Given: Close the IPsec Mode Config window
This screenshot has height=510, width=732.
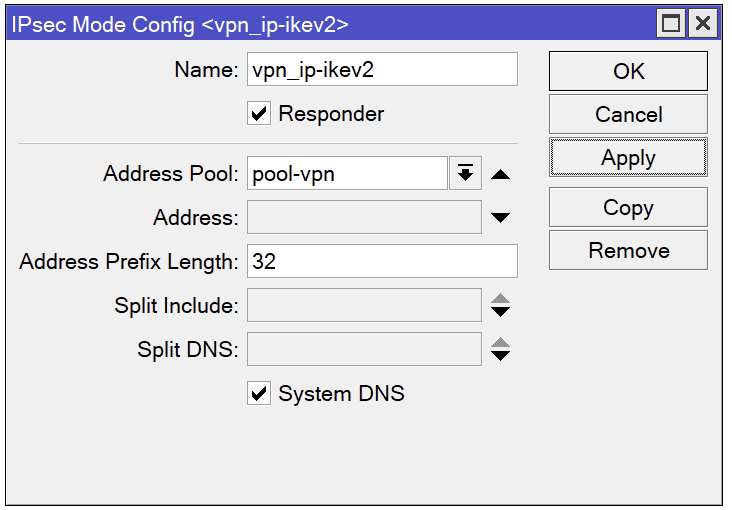Looking at the screenshot, I should point(703,23).
